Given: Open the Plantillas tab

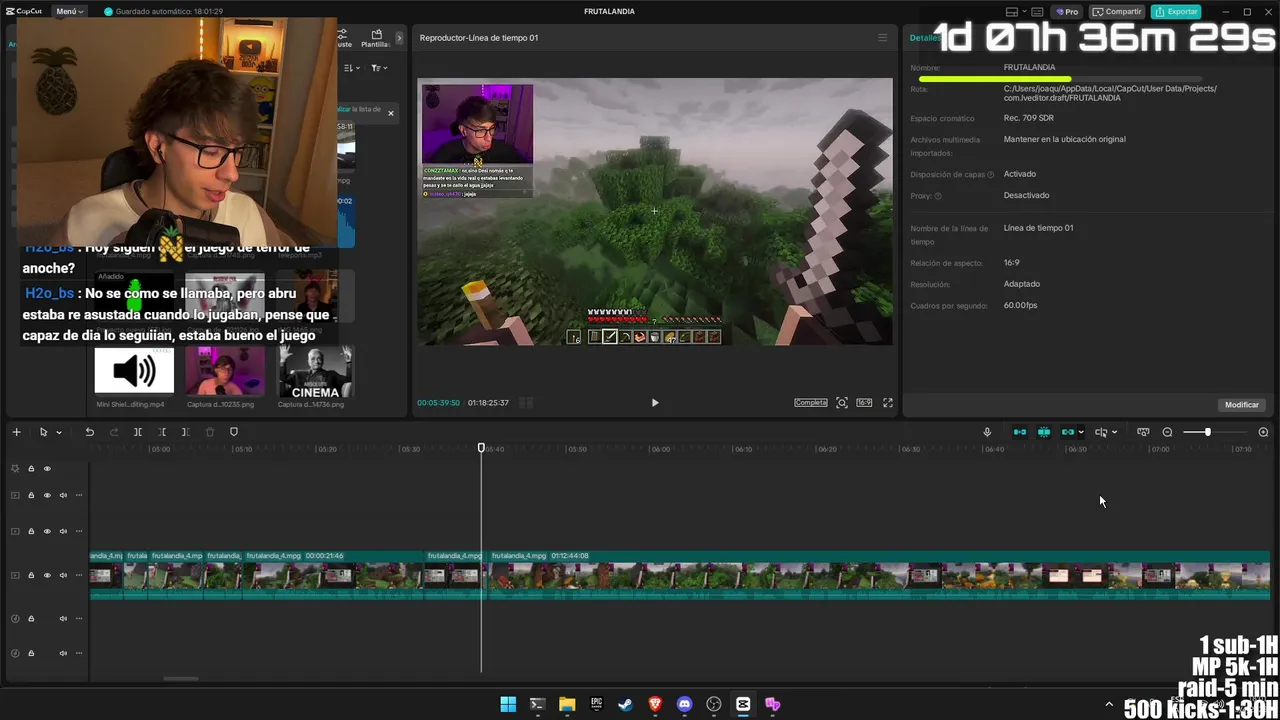Looking at the screenshot, I should (376, 38).
